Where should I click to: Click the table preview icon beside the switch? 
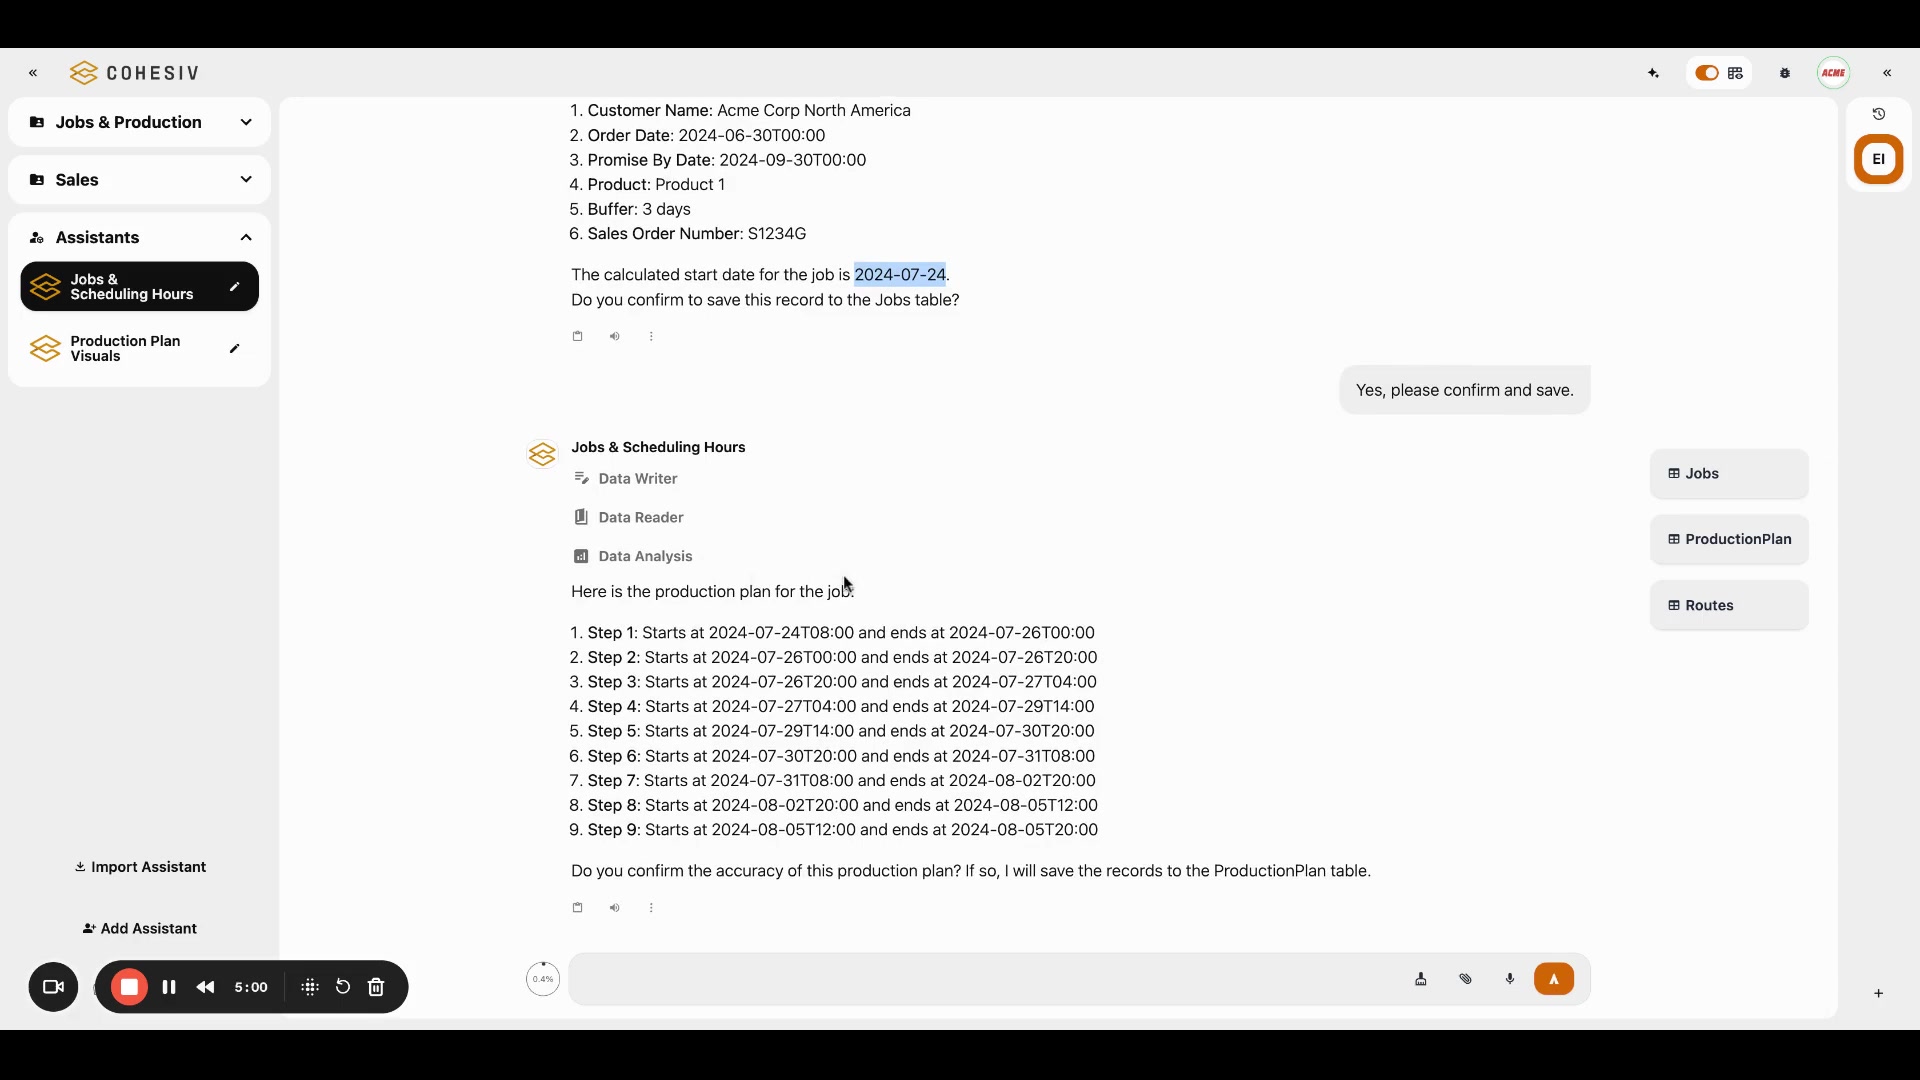click(1736, 73)
